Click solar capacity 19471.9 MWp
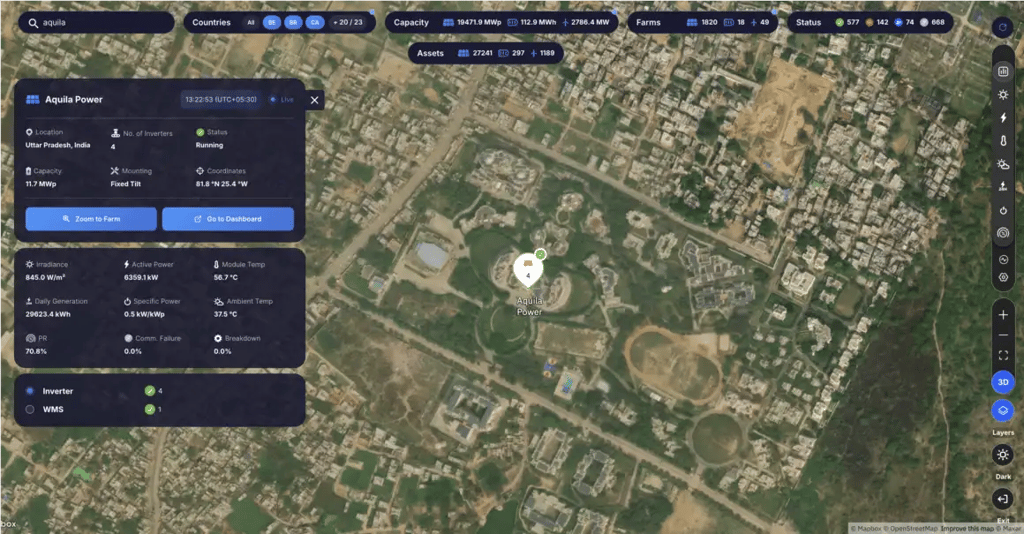 tap(472, 22)
